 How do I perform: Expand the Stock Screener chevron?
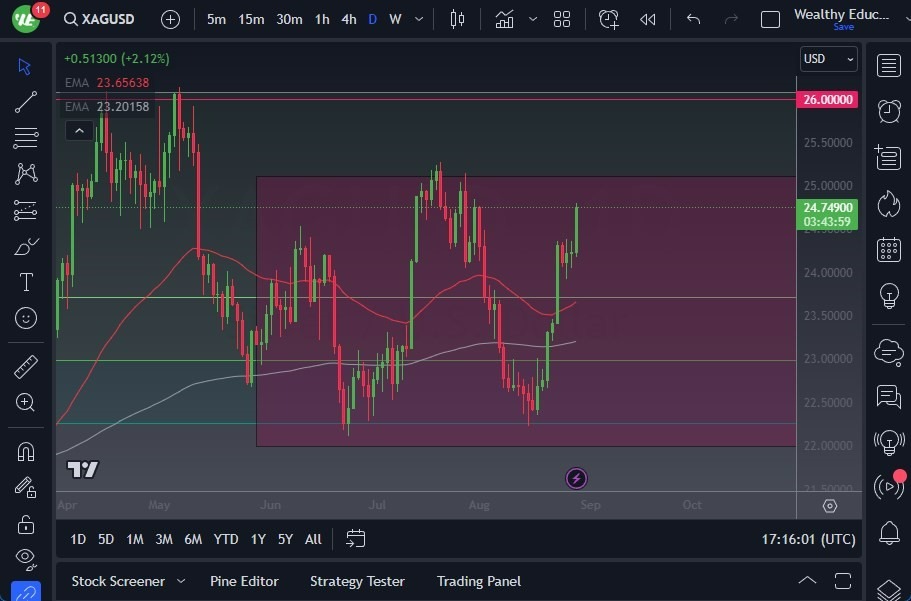pos(181,581)
